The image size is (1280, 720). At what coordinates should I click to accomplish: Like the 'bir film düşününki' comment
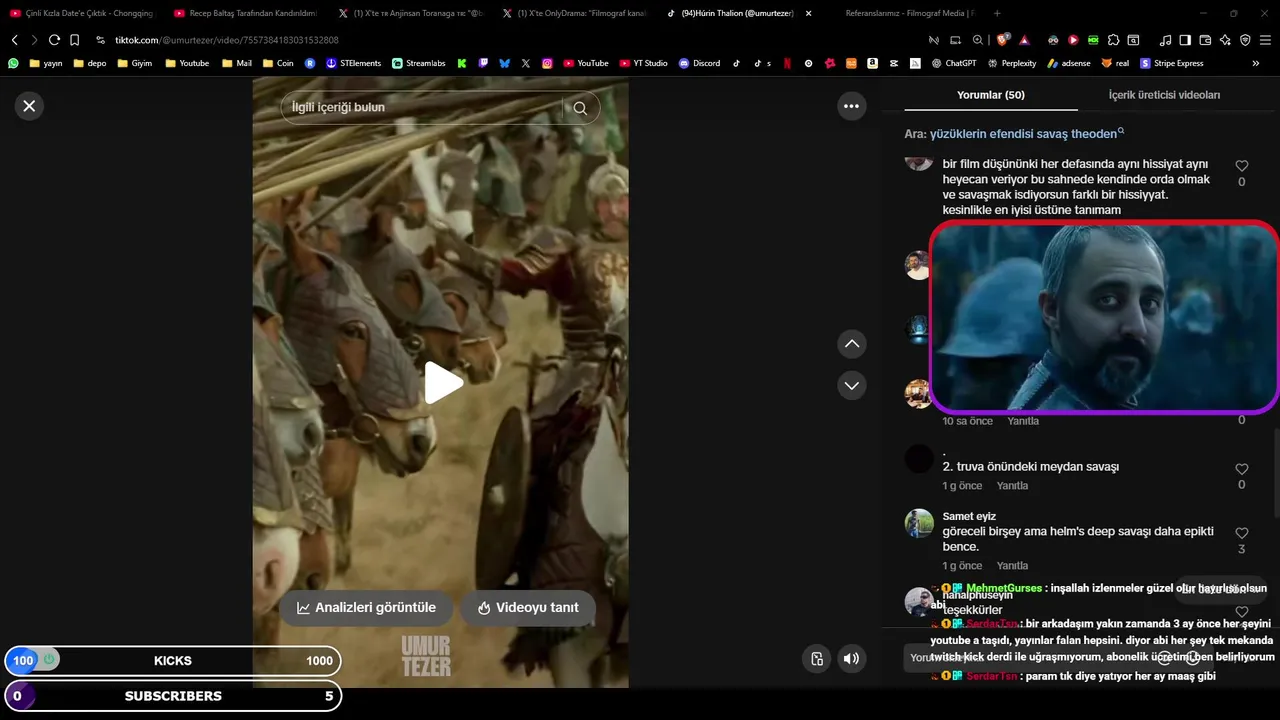pos(1241,166)
